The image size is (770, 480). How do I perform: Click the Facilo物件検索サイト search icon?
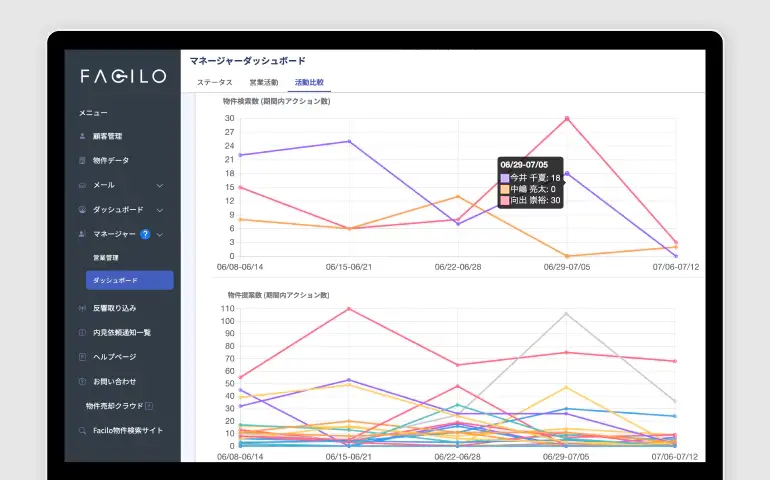82,431
